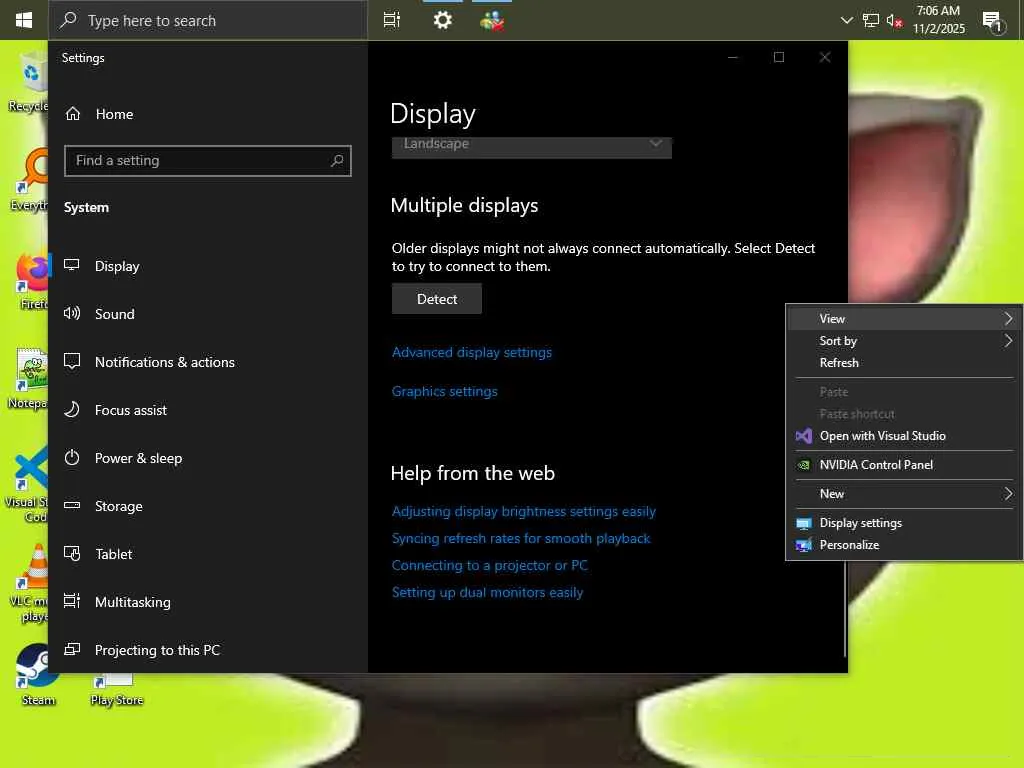Image resolution: width=1024 pixels, height=768 pixels.
Task: Open Multitasking settings icon
Action: 72,601
